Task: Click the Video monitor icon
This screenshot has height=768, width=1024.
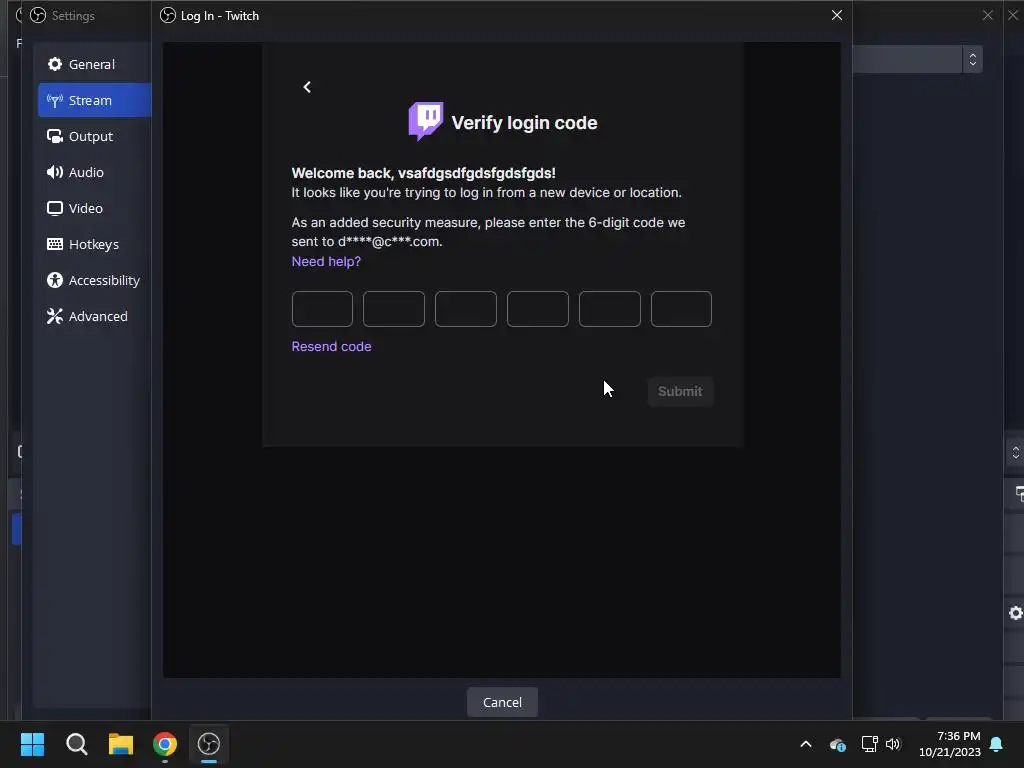Action: click(55, 208)
